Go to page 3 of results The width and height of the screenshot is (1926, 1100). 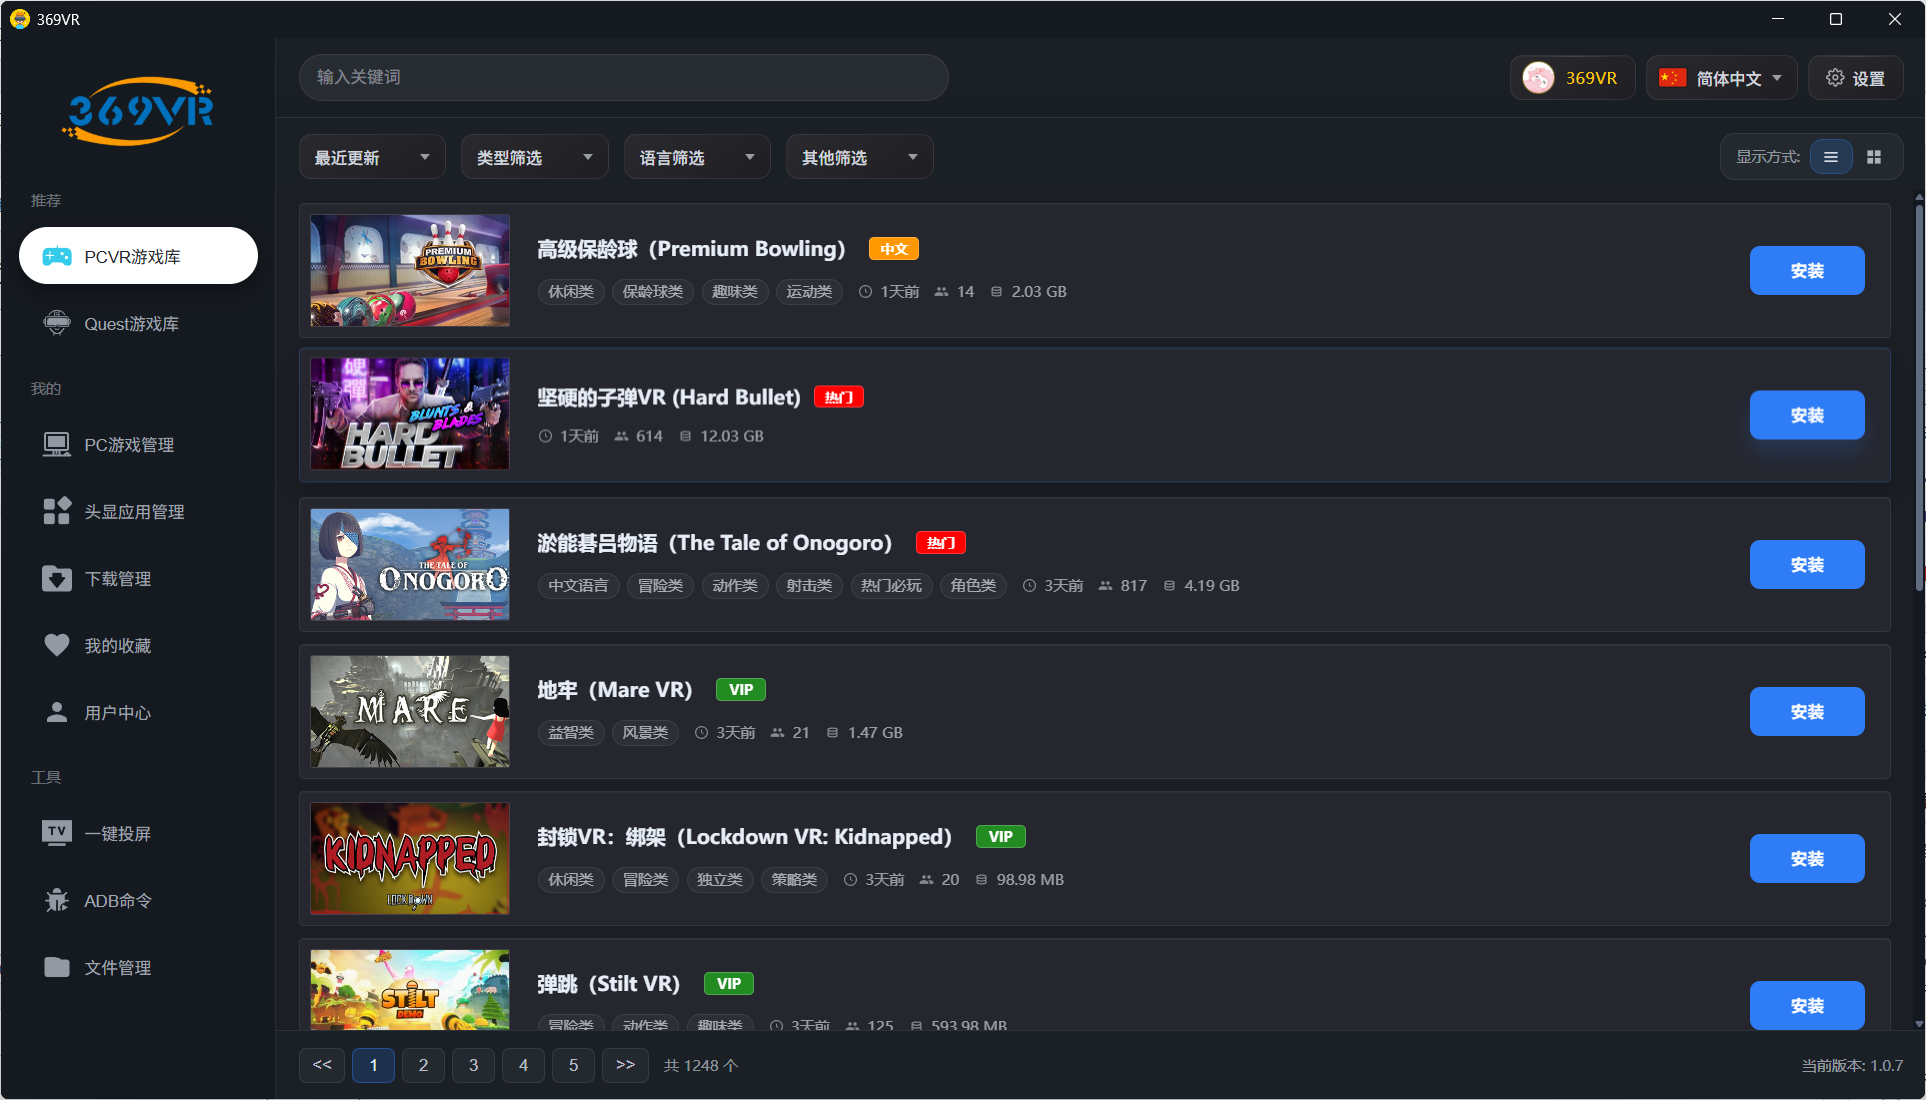[473, 1065]
